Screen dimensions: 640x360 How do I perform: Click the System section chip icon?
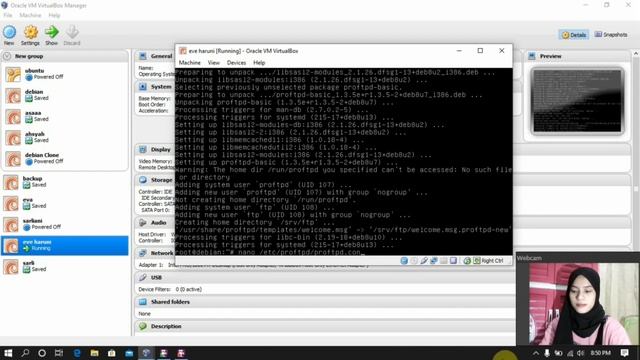(x=142, y=87)
